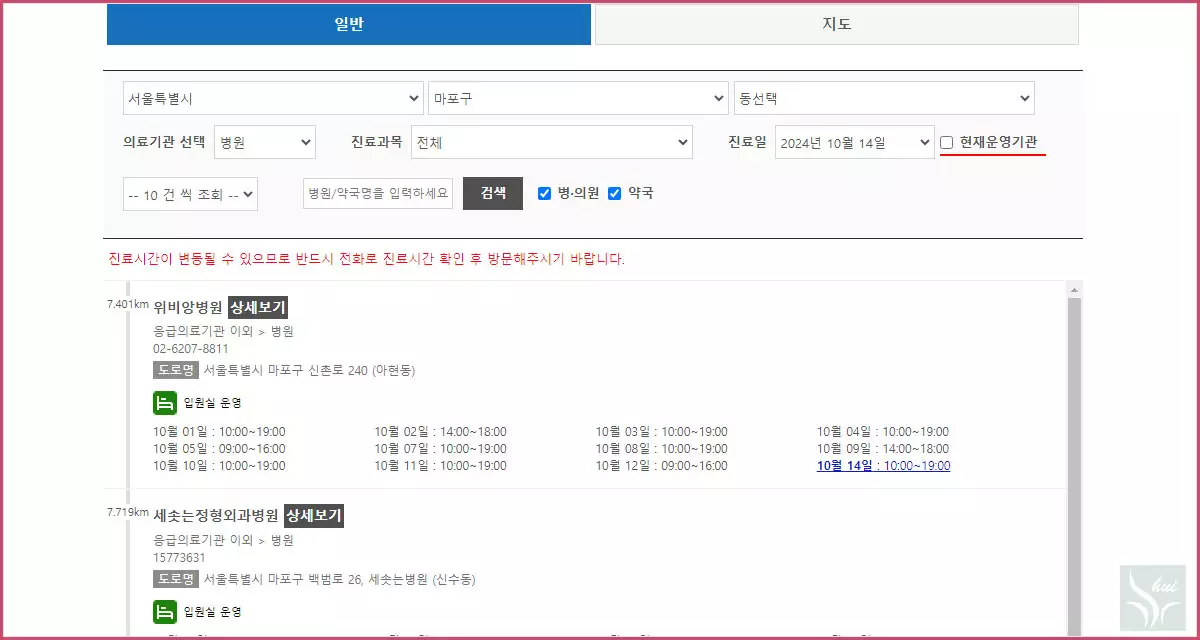Click the hospital name input field
This screenshot has height=640, width=1200.
(x=377, y=193)
